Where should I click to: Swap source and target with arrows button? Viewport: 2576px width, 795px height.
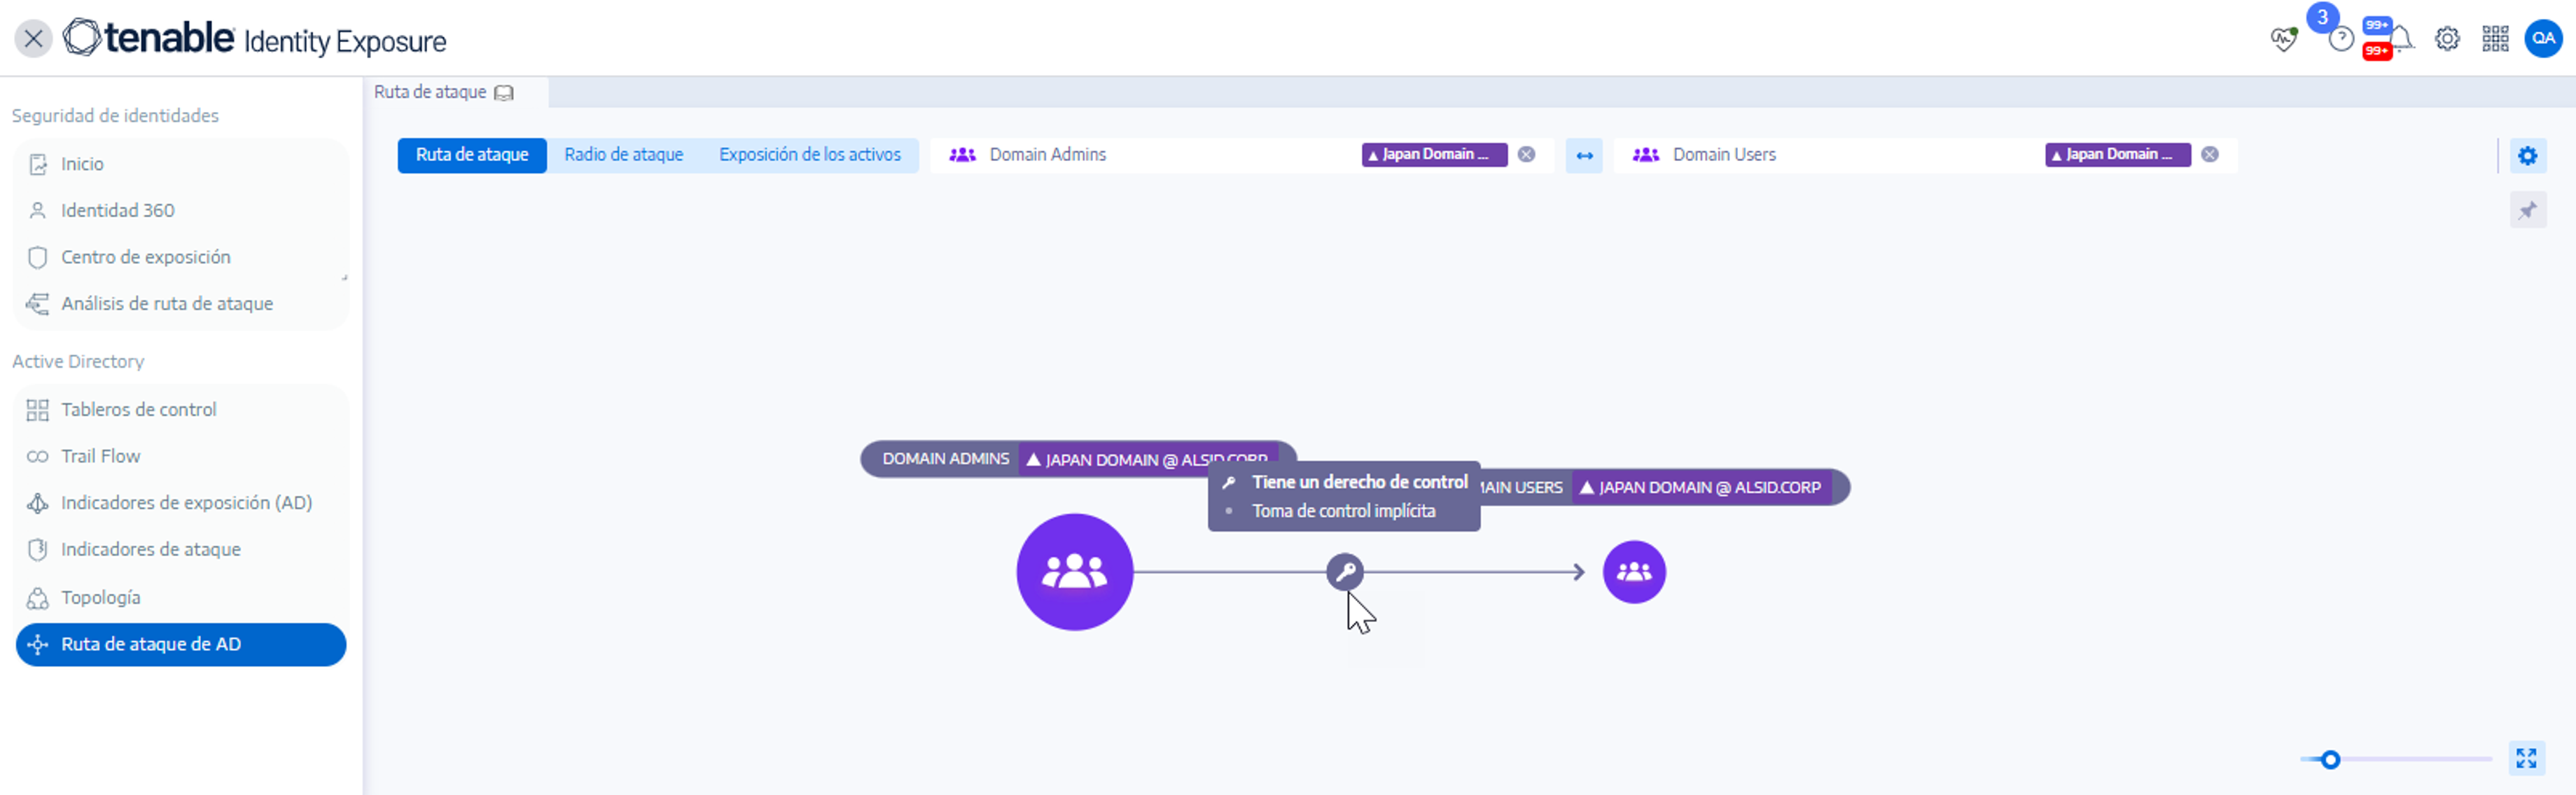pyautogui.click(x=1584, y=155)
